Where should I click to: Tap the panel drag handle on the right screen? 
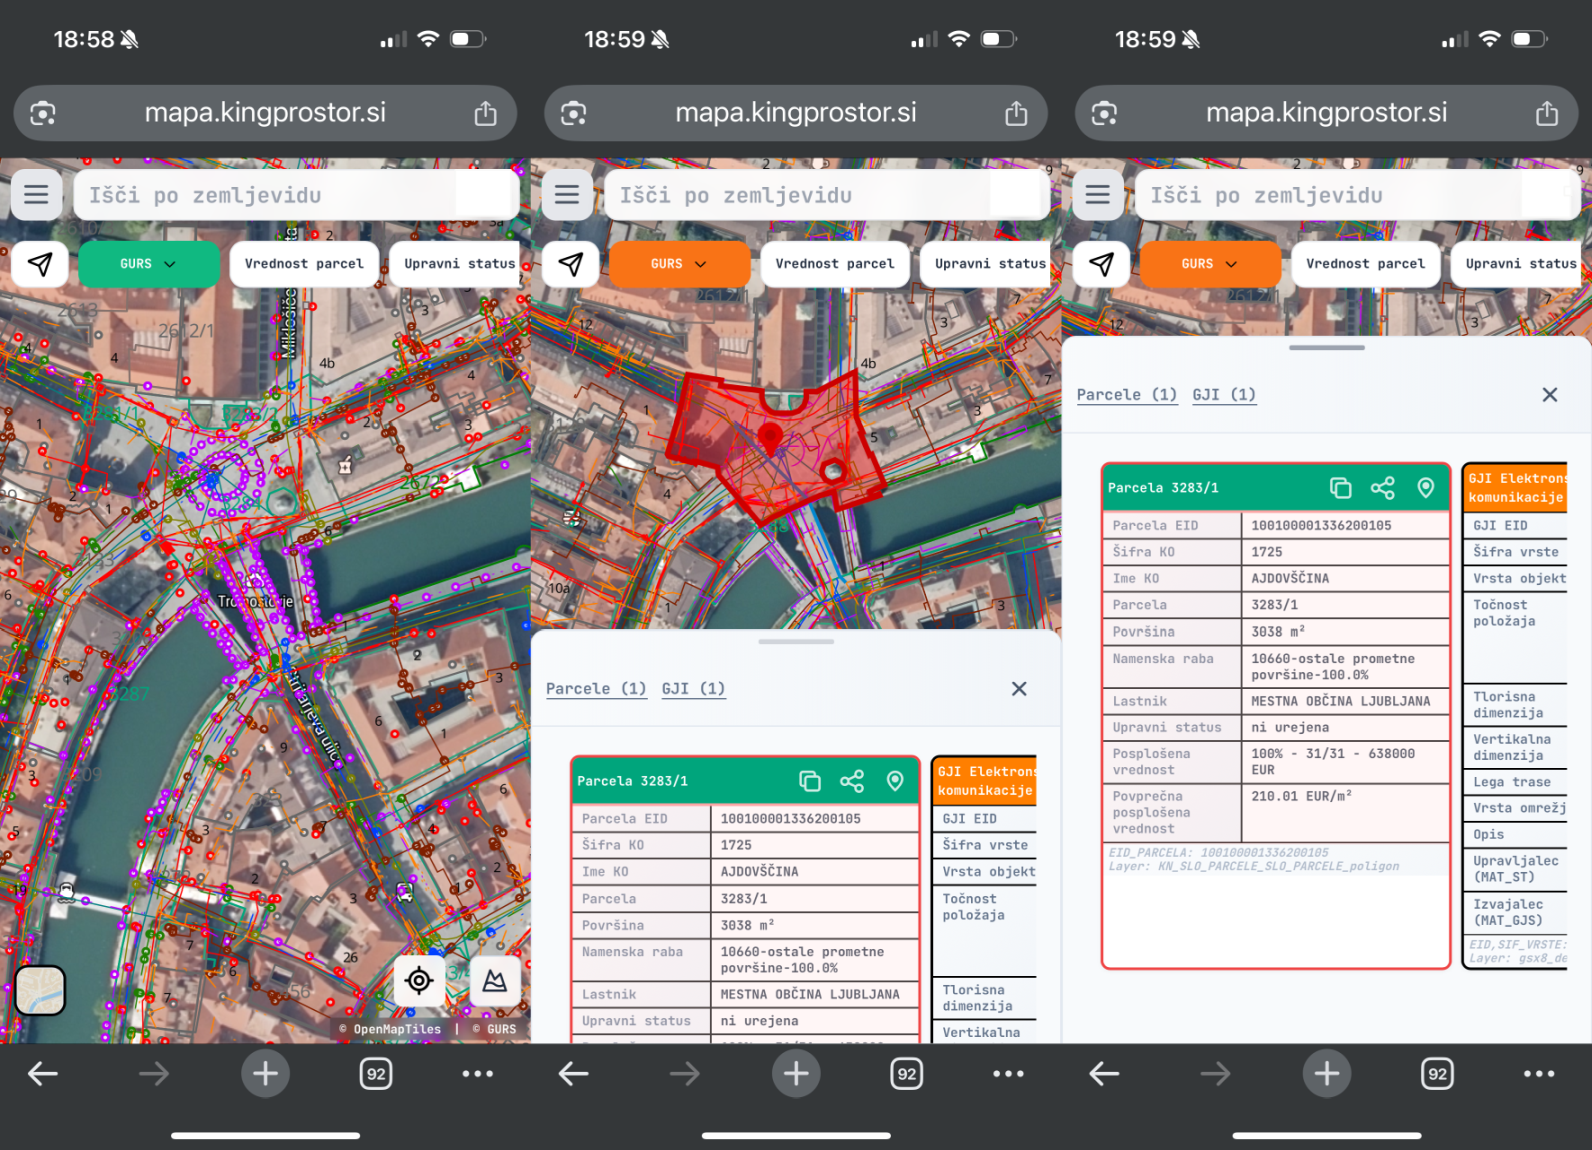click(1326, 348)
